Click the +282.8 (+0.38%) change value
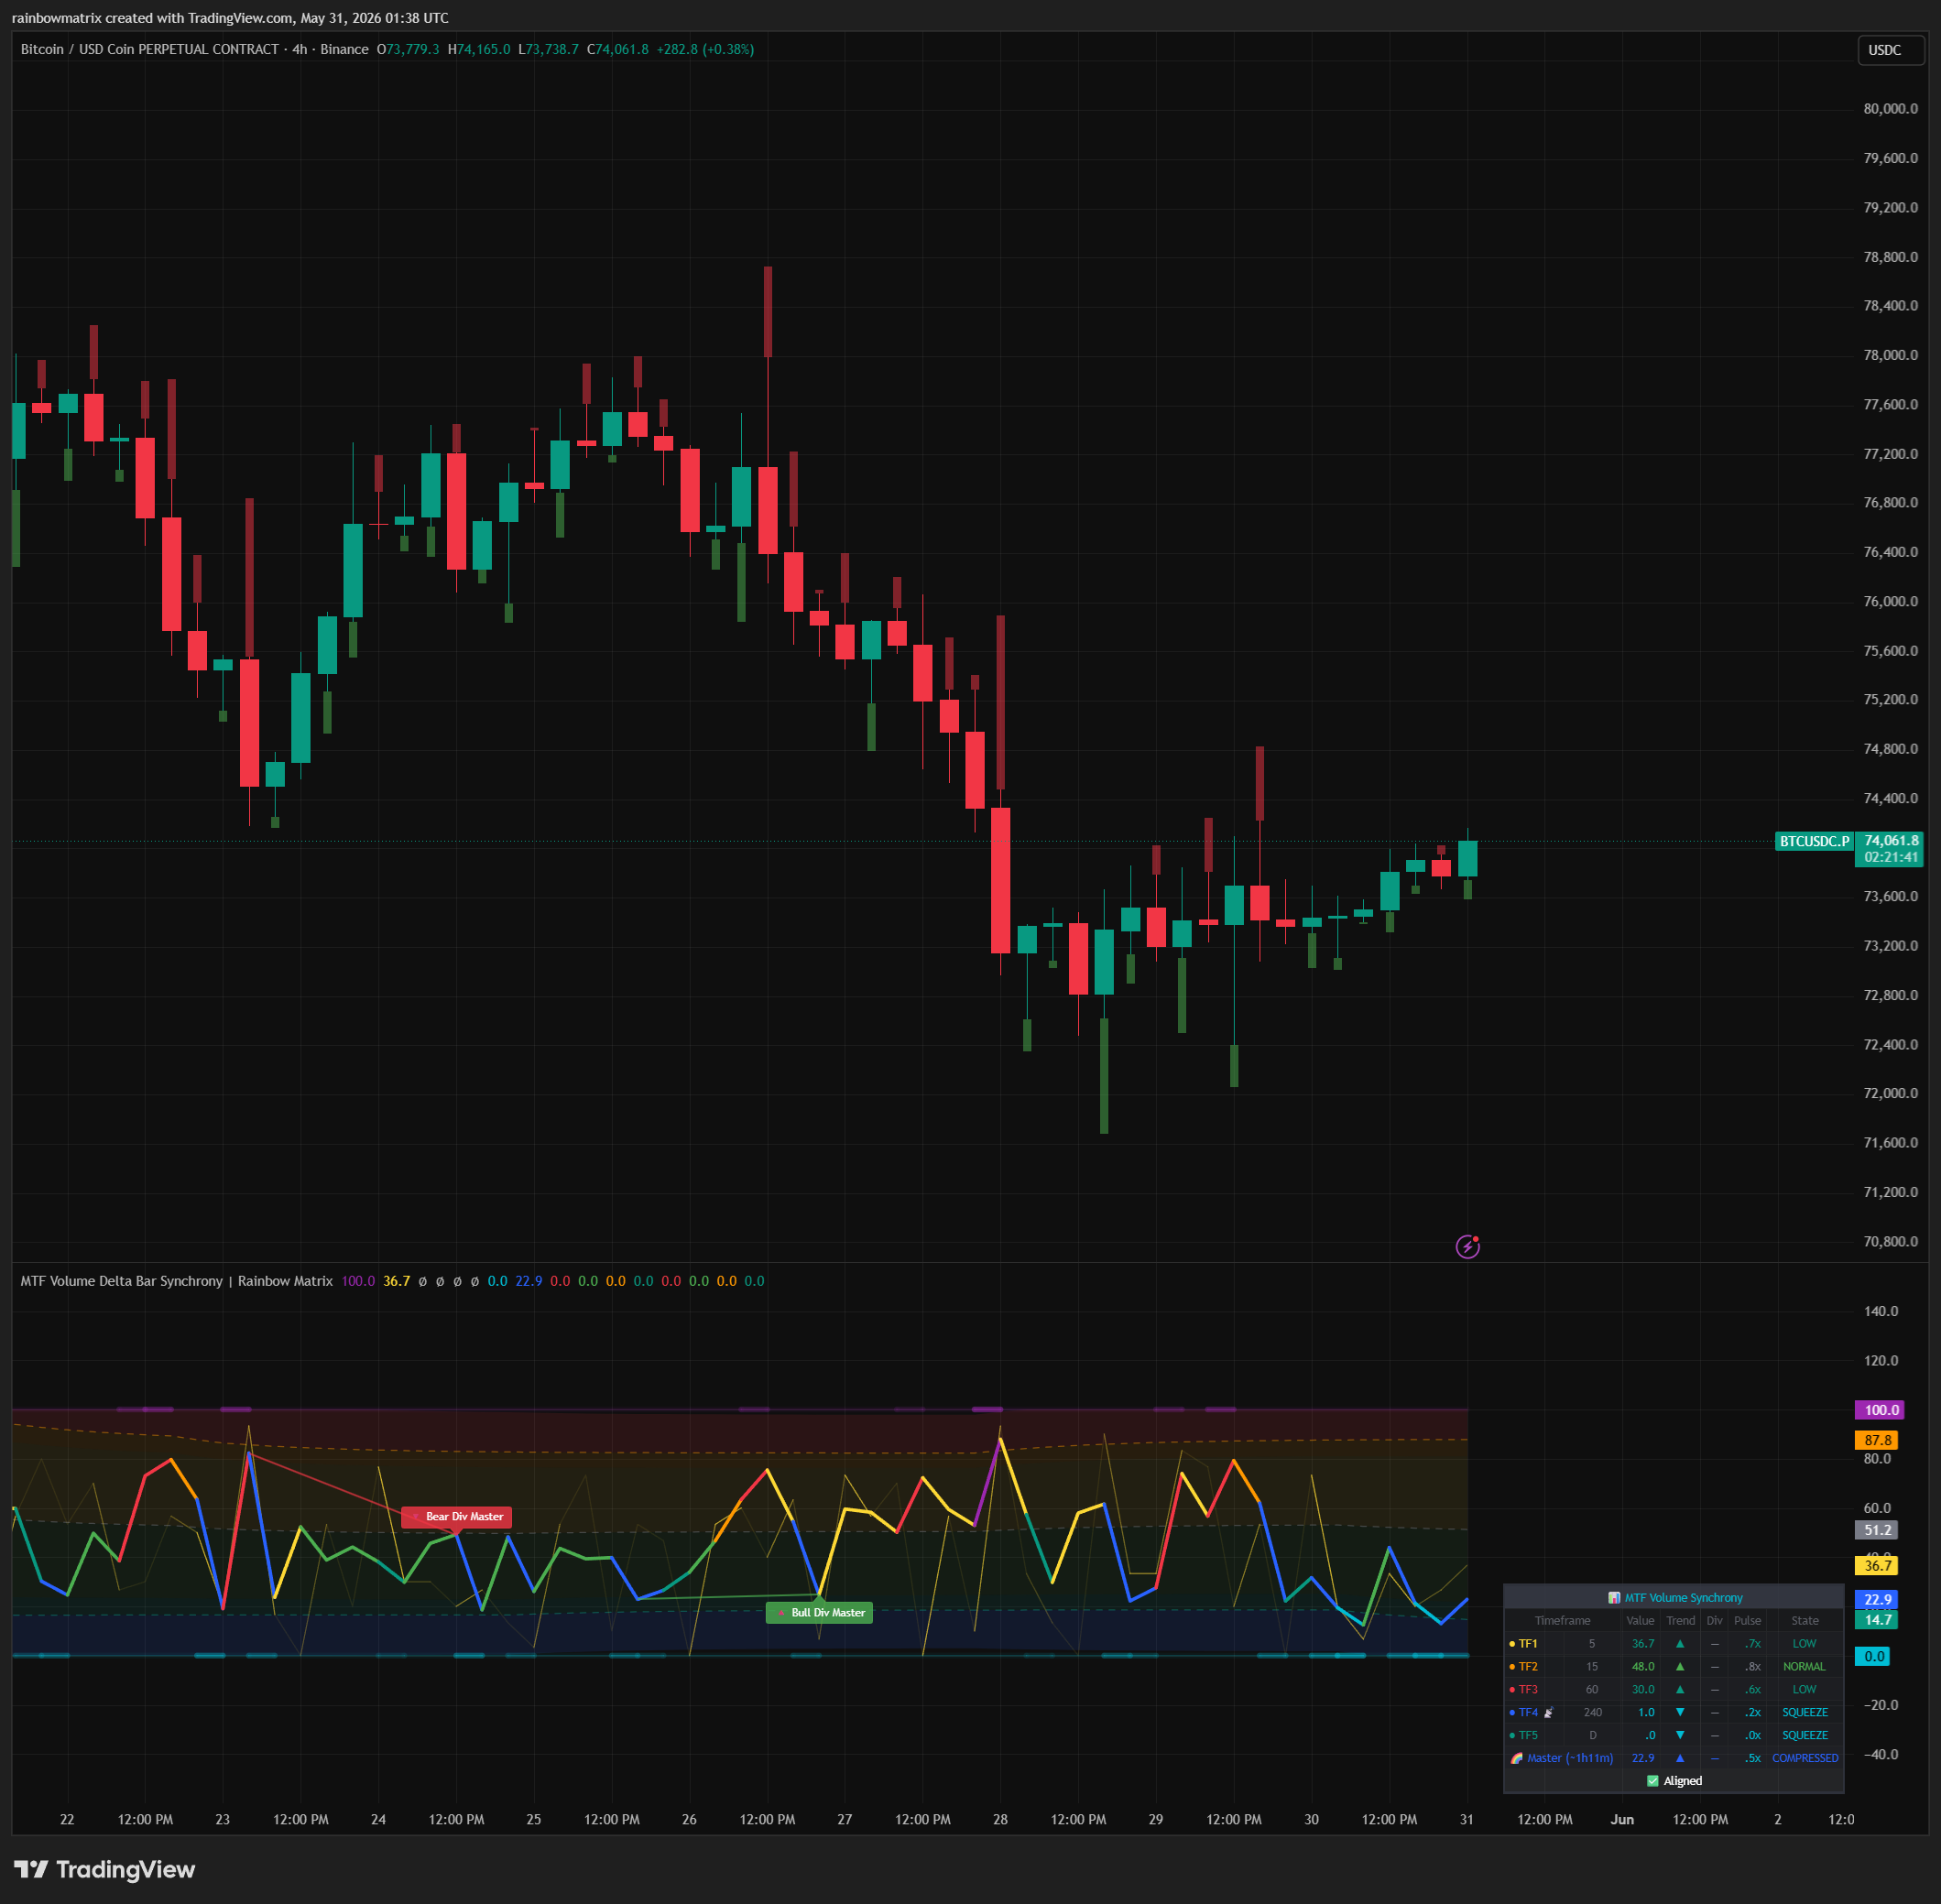The width and height of the screenshot is (1941, 1904). tap(705, 49)
